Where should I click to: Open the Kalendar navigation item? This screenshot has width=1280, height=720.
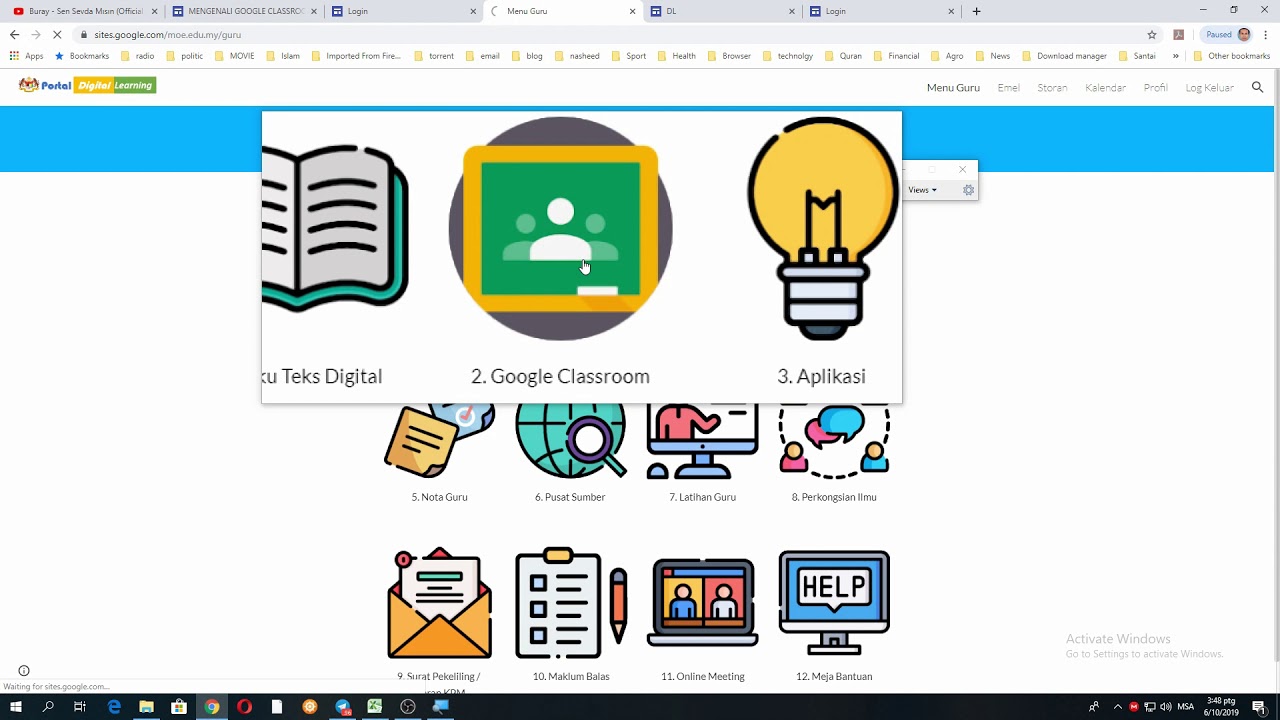click(1105, 88)
